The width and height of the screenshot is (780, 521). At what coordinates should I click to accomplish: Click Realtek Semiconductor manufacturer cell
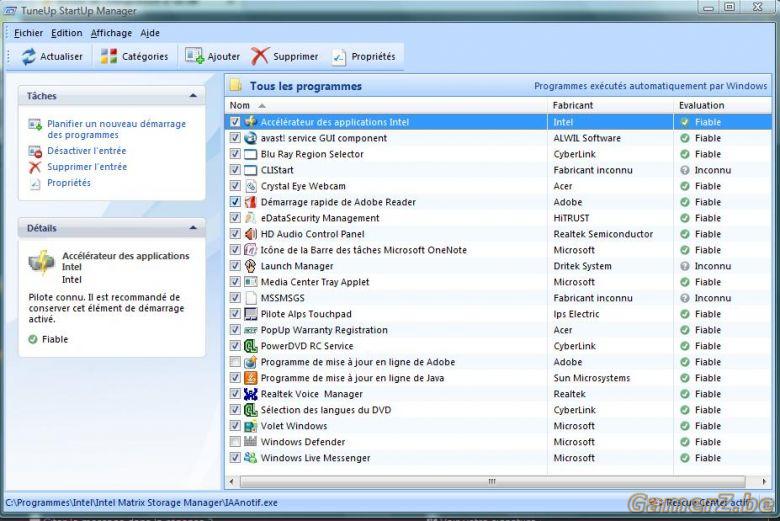[603, 234]
